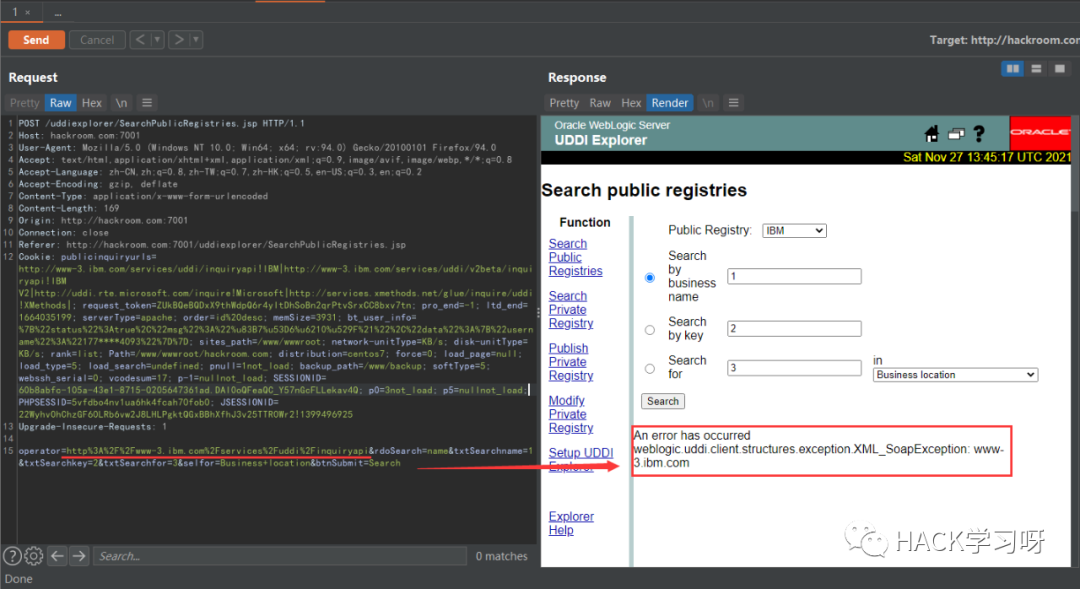Open search settings gear icon
Image resolution: width=1080 pixels, height=589 pixels.
[x=34, y=556]
